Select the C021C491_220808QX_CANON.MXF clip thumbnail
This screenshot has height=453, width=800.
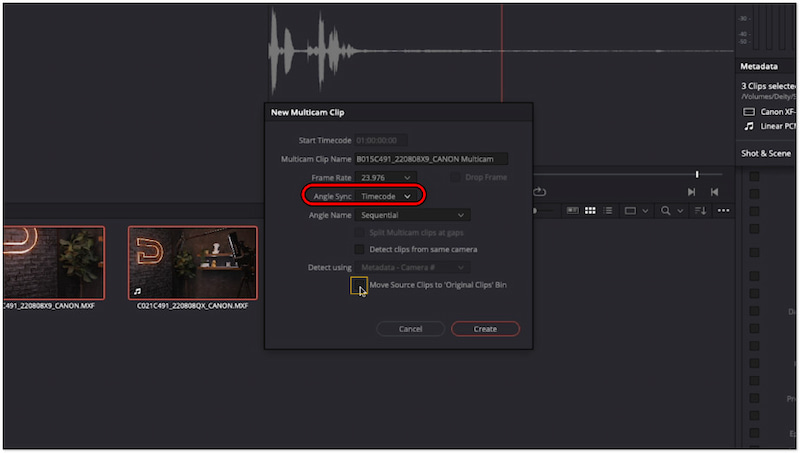click(x=192, y=262)
